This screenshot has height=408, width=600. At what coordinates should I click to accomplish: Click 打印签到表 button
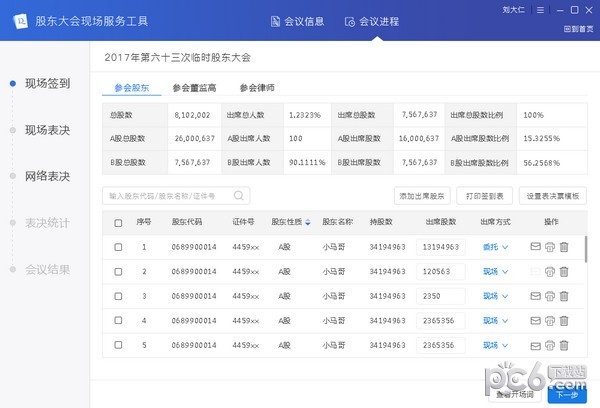click(484, 196)
